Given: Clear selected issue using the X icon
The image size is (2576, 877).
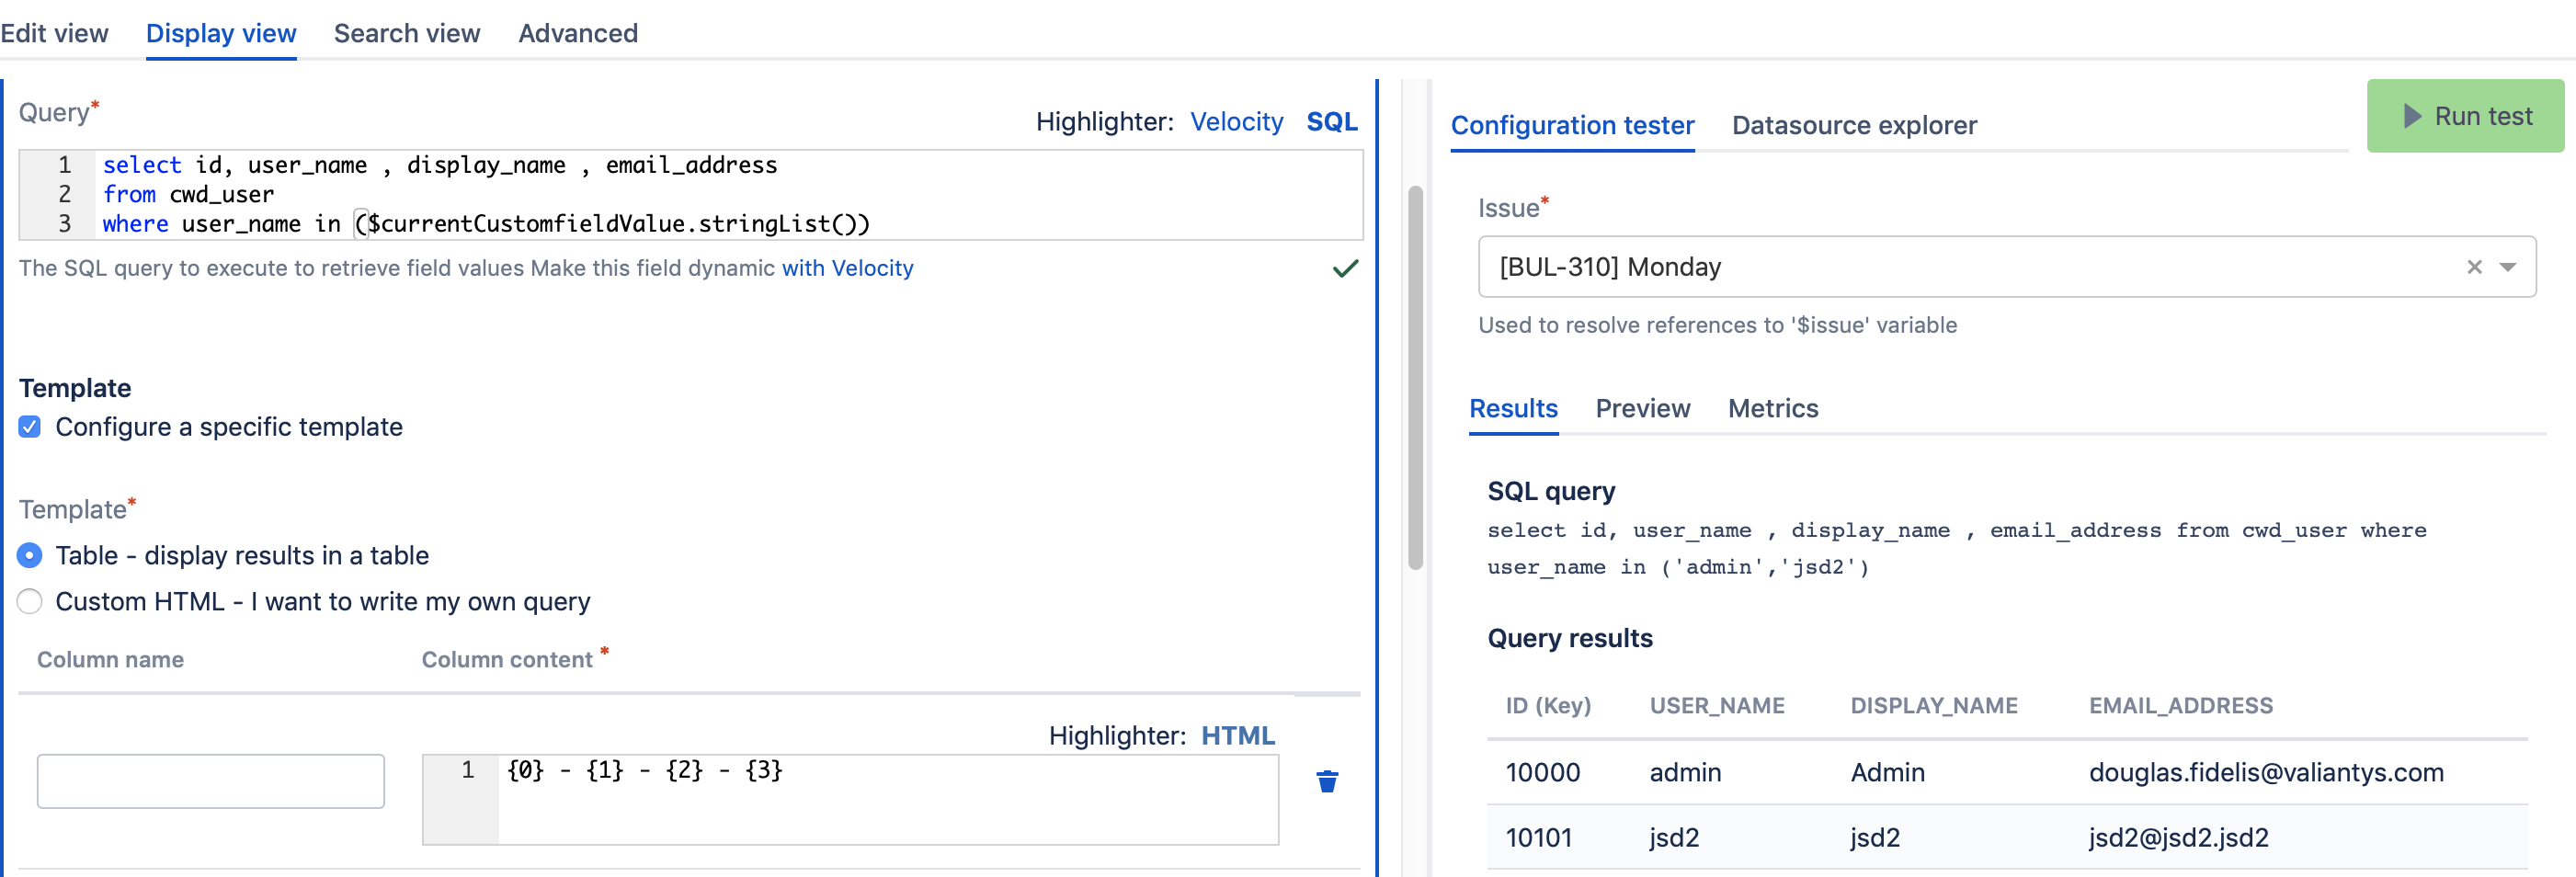Looking at the screenshot, I should (2474, 267).
